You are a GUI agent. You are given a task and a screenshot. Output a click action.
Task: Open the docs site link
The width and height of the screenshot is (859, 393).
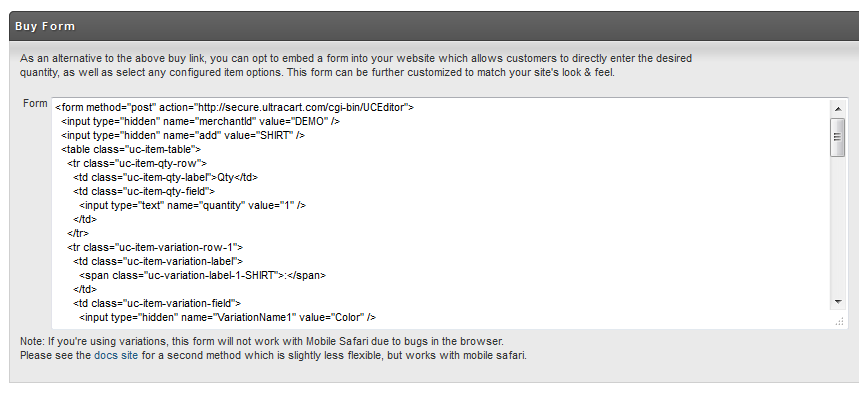click(116, 355)
